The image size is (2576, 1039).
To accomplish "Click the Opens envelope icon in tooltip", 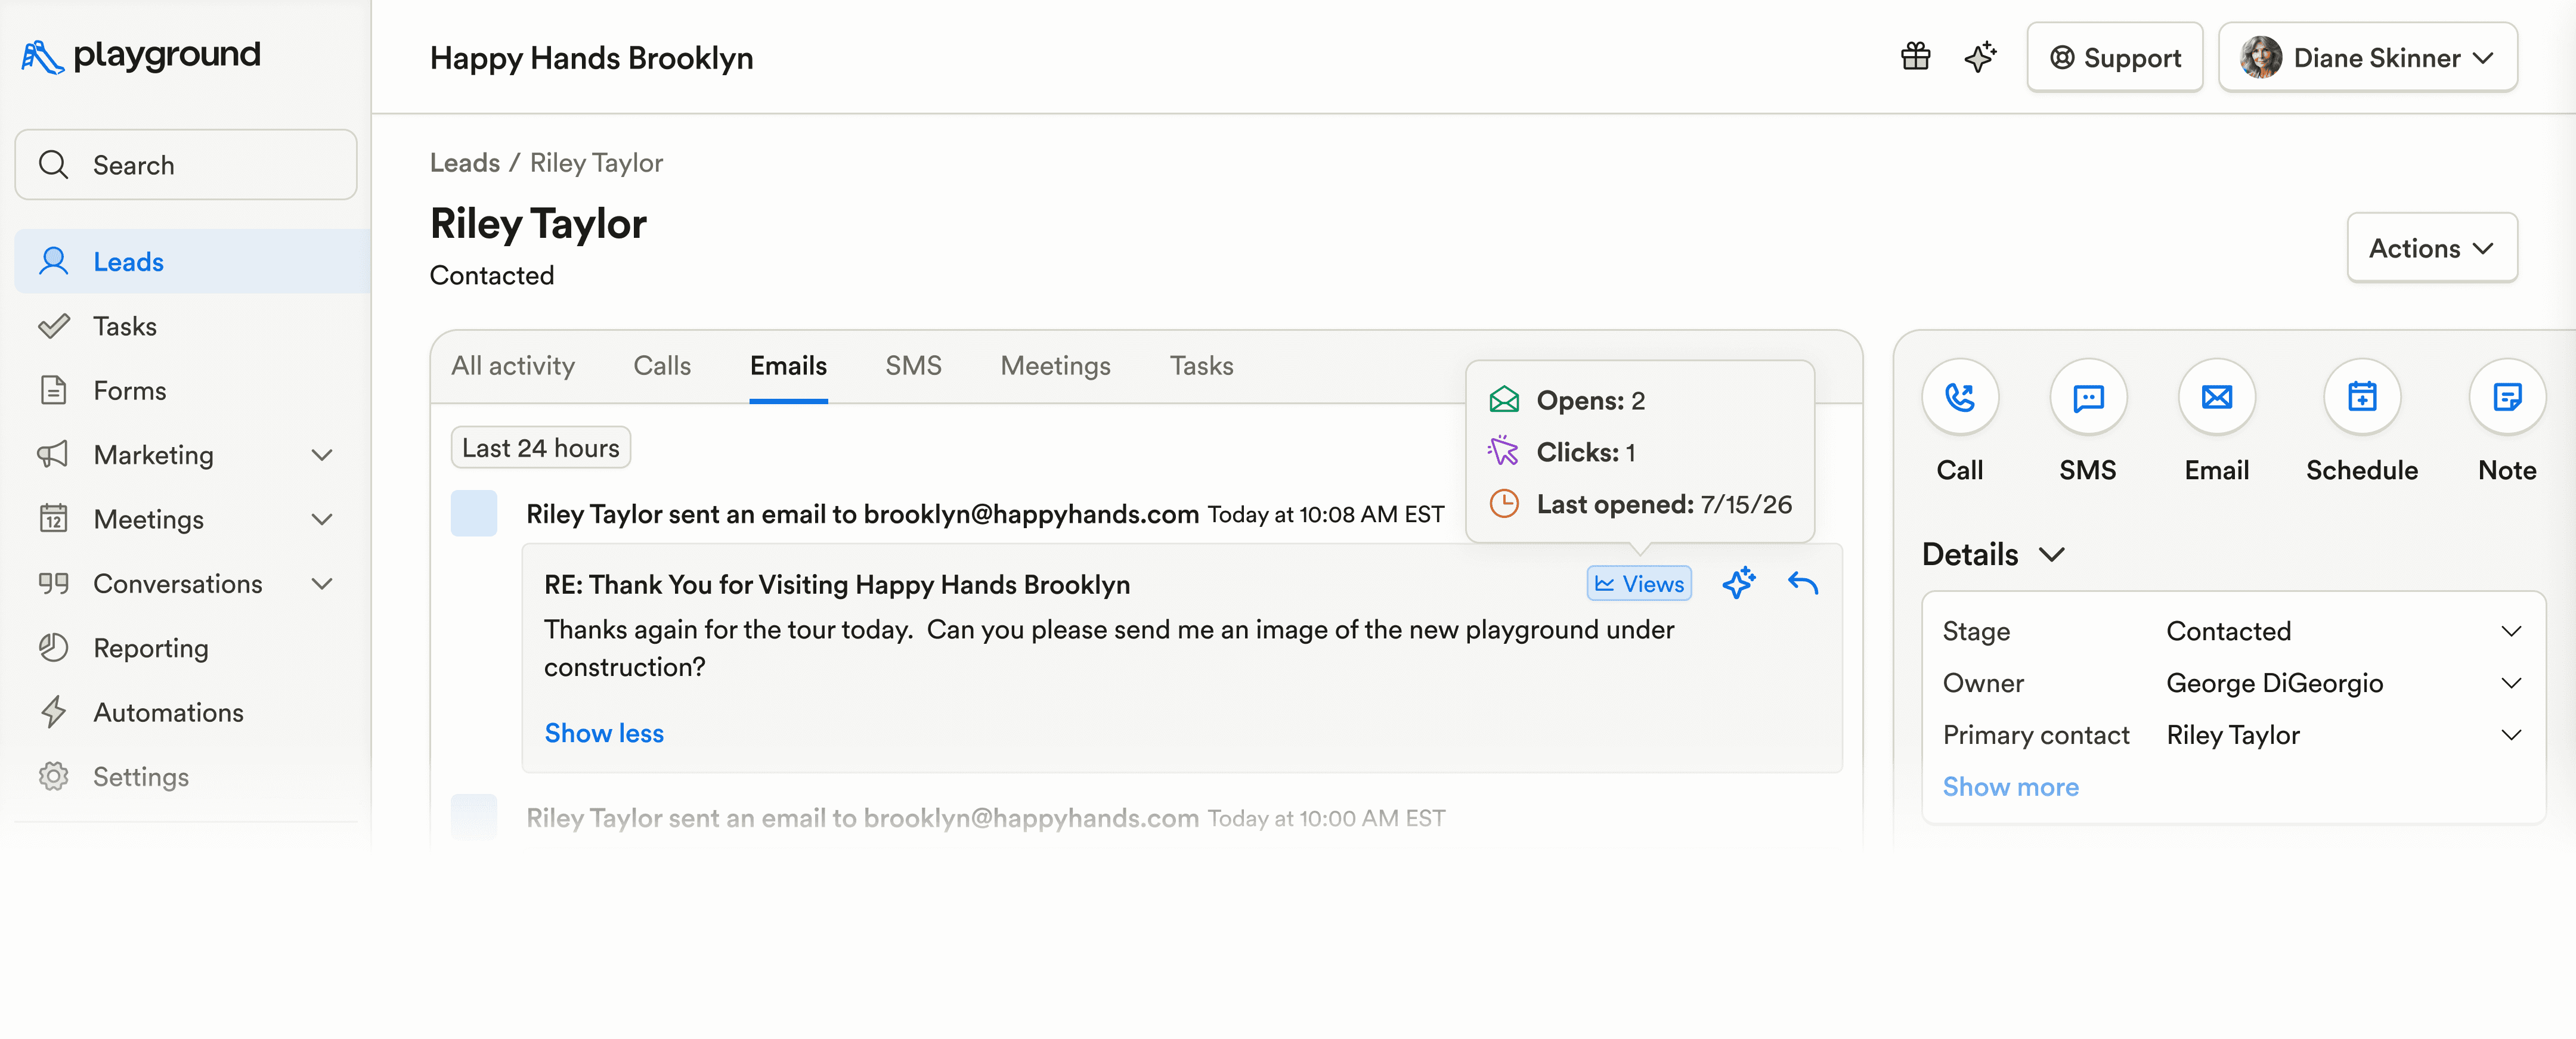I will (1504, 400).
